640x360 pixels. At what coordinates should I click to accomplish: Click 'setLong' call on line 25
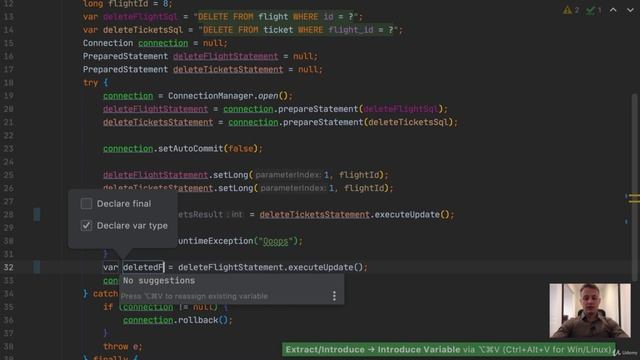coord(230,175)
